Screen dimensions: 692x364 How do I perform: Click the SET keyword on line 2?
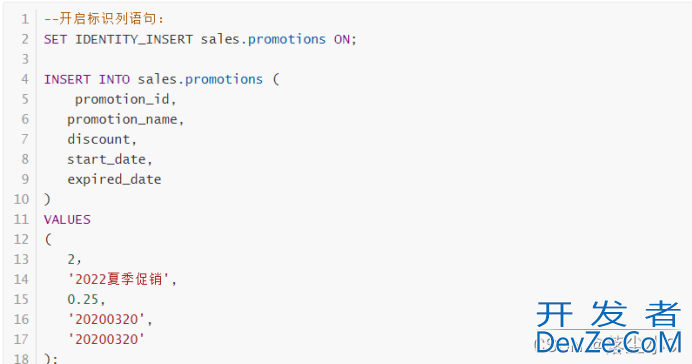point(55,39)
